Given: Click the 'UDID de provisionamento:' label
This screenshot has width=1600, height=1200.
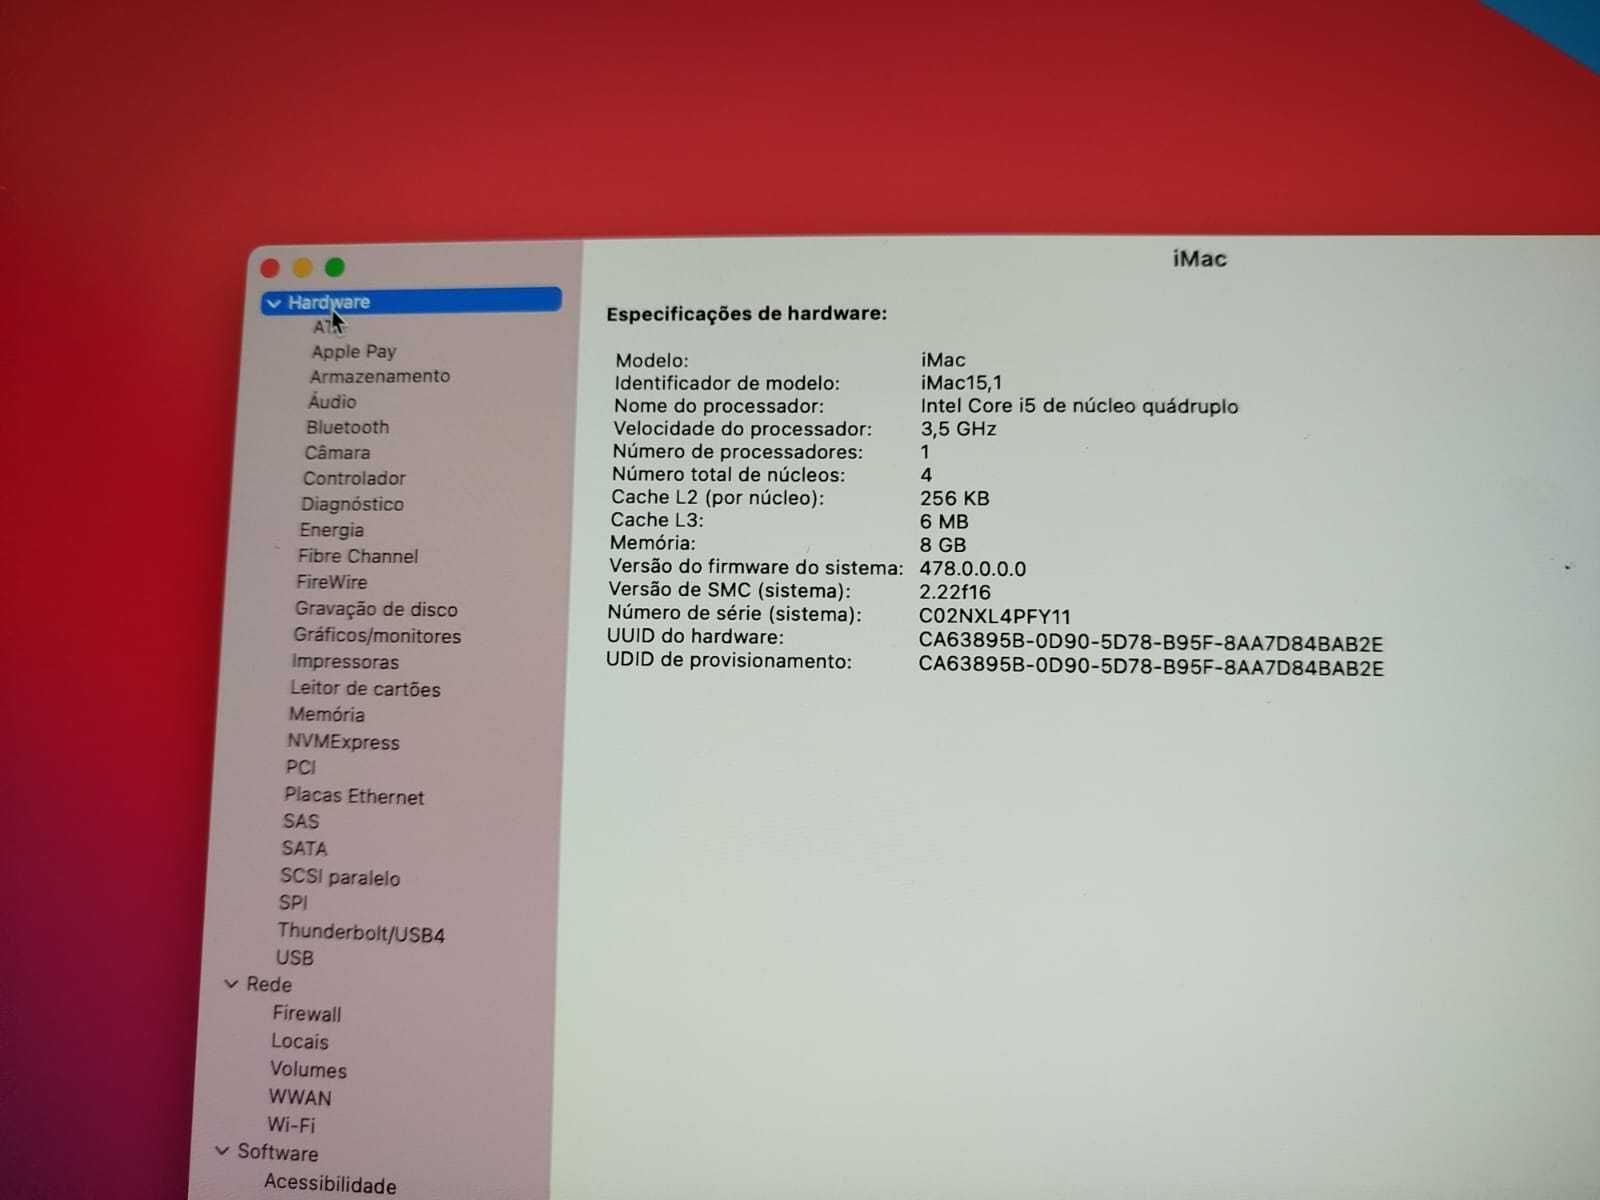Looking at the screenshot, I should [729, 661].
